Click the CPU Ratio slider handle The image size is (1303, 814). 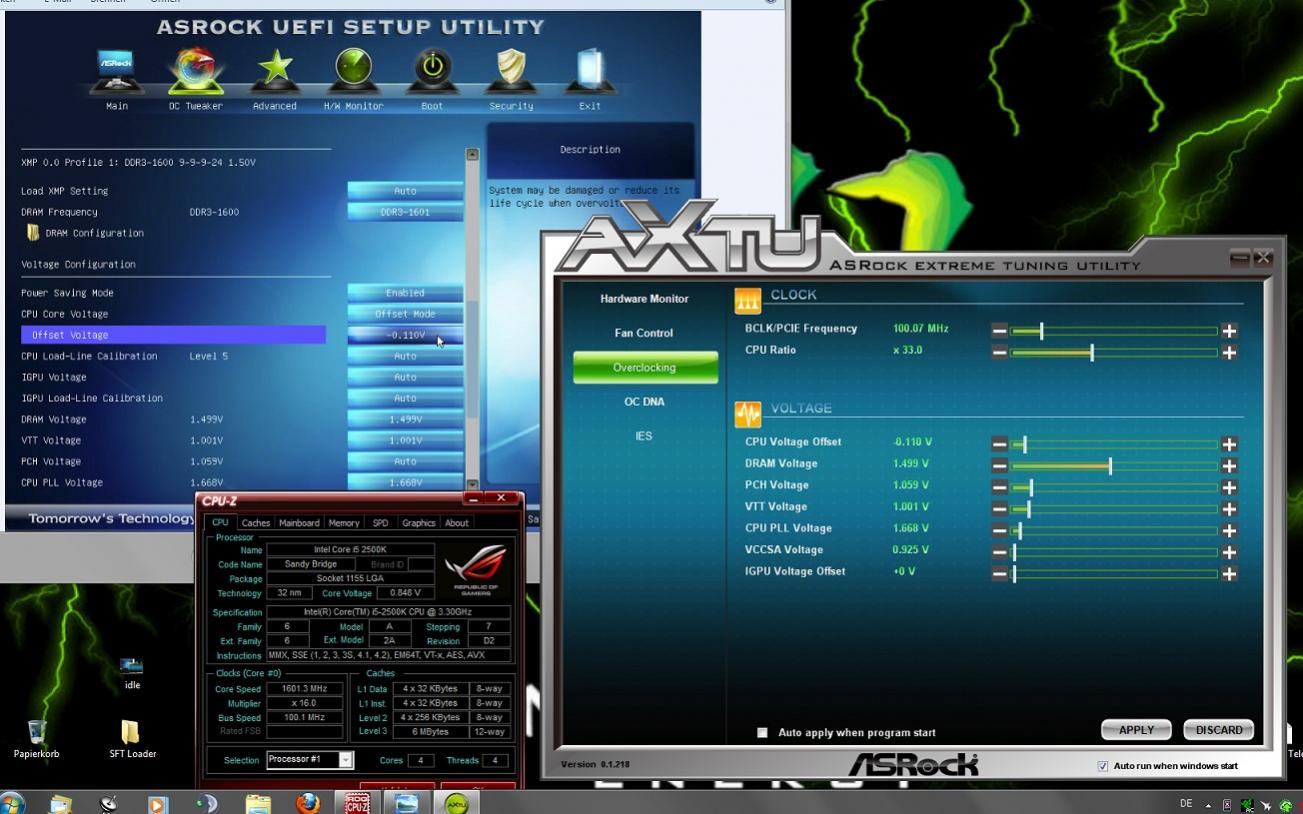[1091, 352]
